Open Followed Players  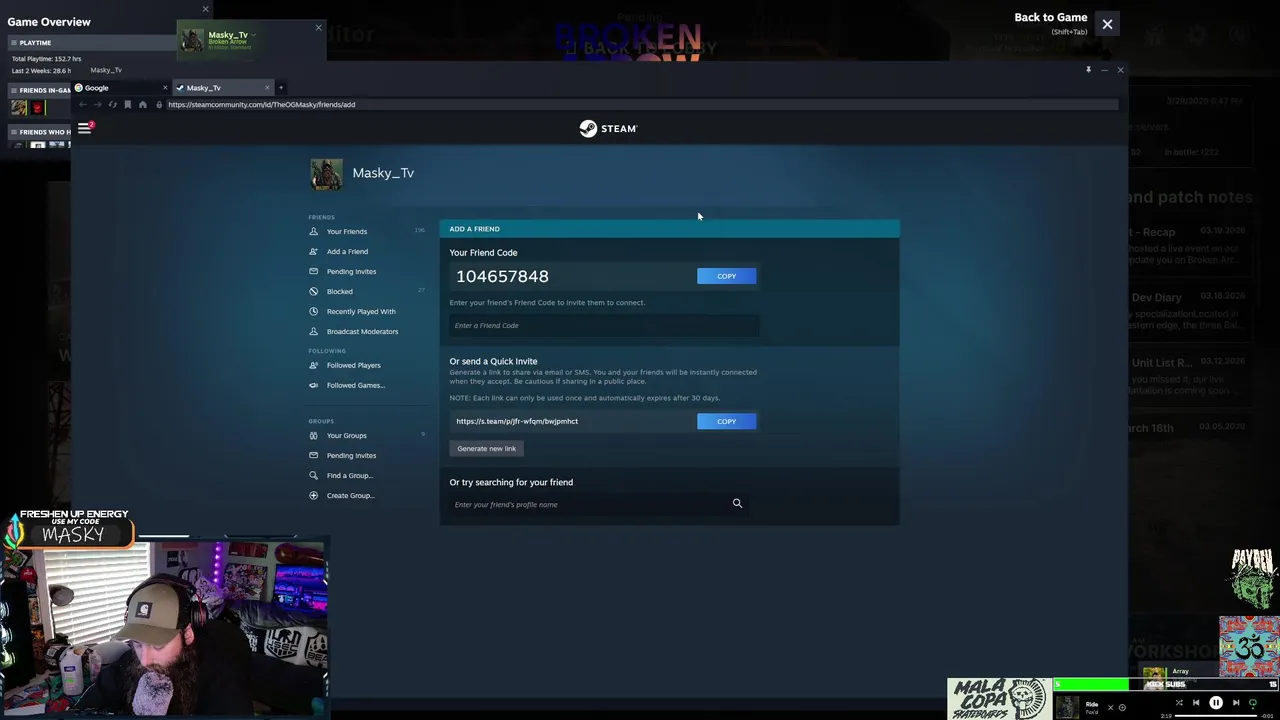point(353,365)
